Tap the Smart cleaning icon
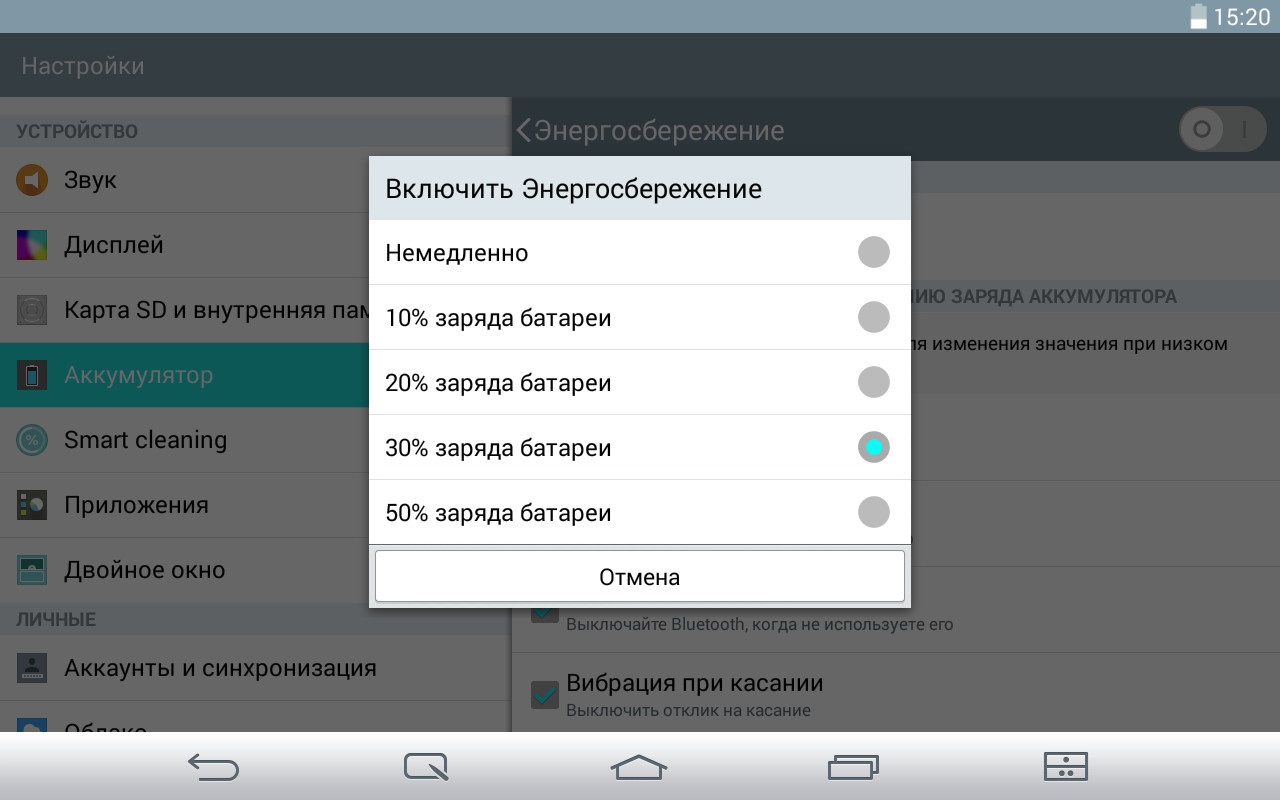The height and width of the screenshot is (800, 1280). [32, 440]
